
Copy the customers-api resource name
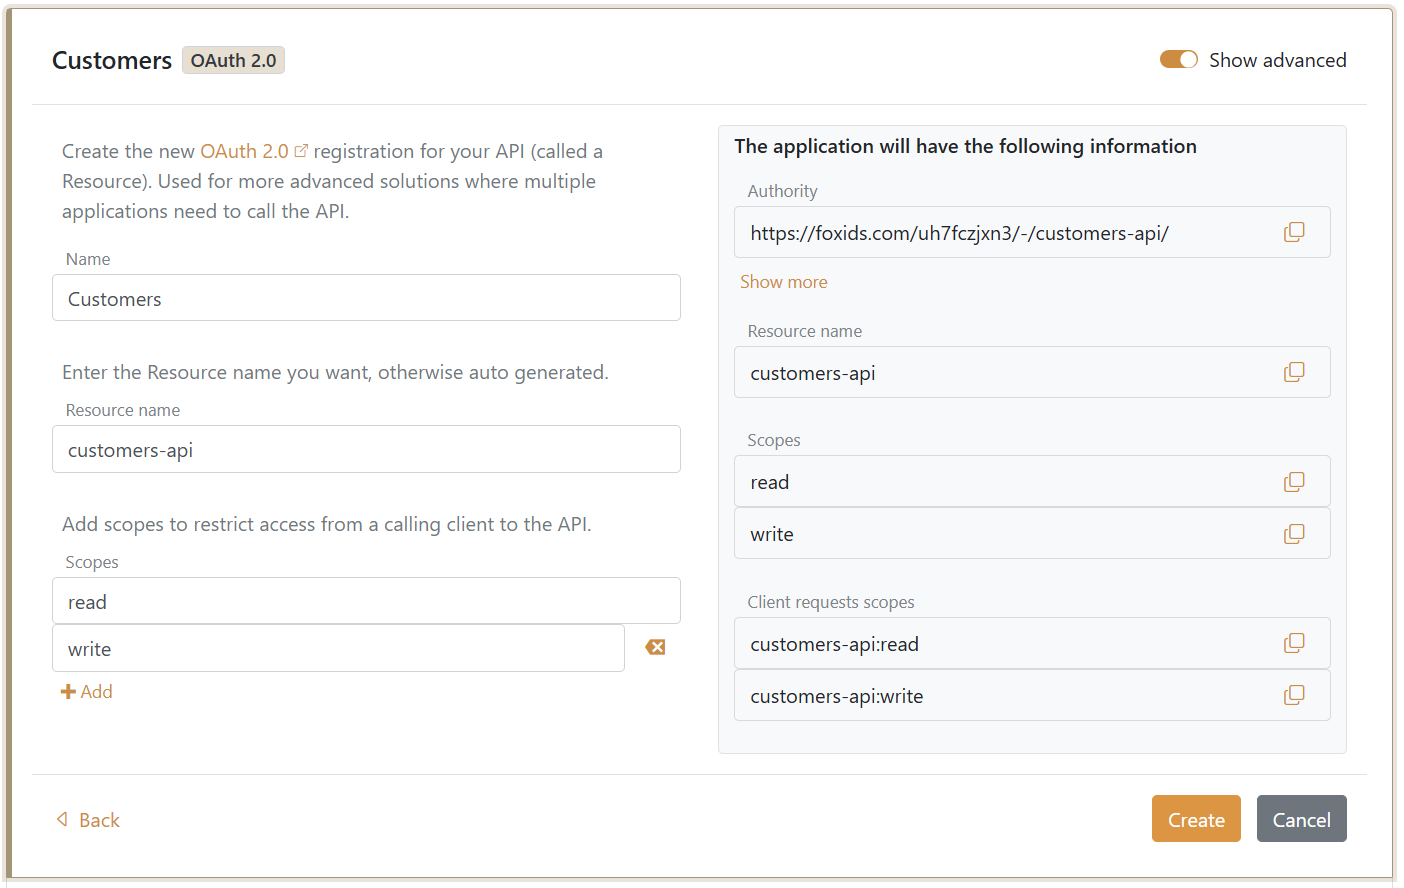(x=1294, y=372)
